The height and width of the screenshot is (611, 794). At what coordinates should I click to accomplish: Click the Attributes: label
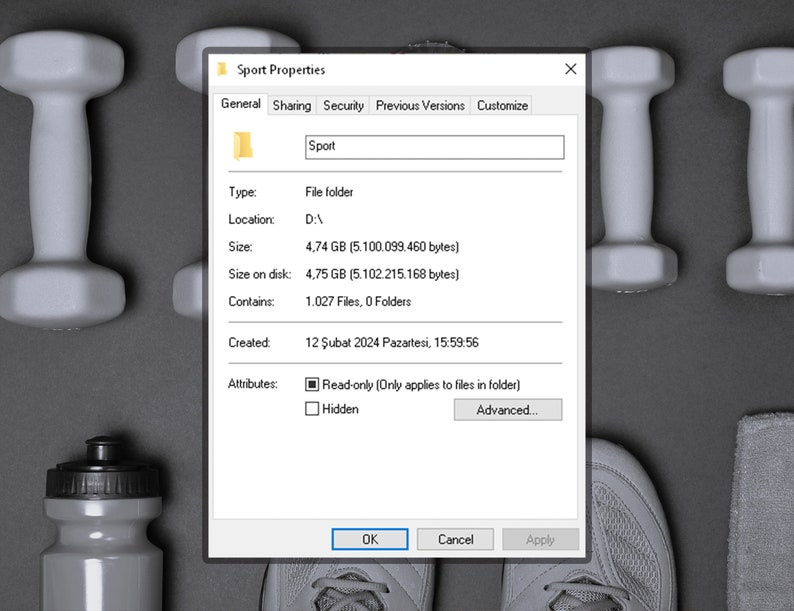coord(253,384)
